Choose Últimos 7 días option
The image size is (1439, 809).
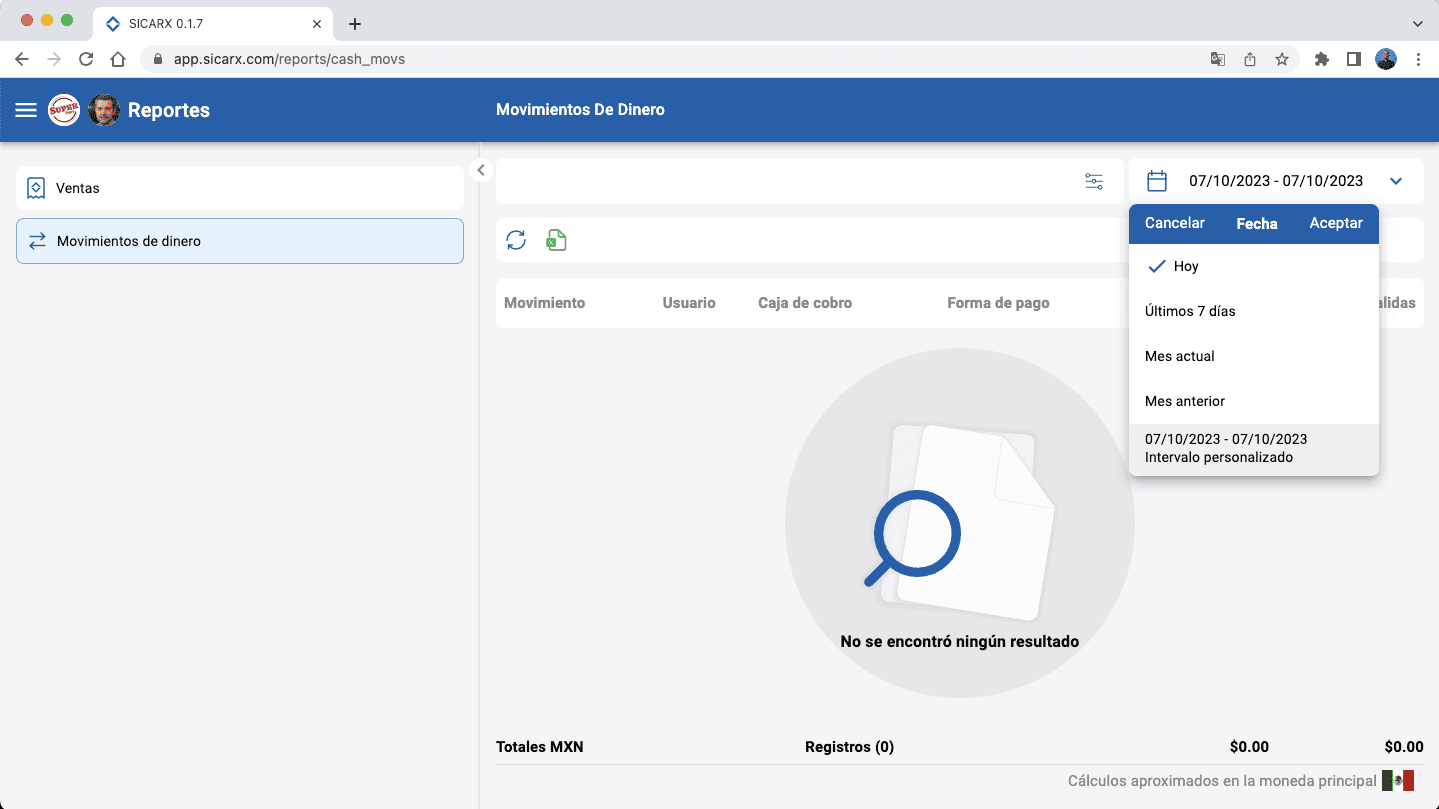(1190, 311)
